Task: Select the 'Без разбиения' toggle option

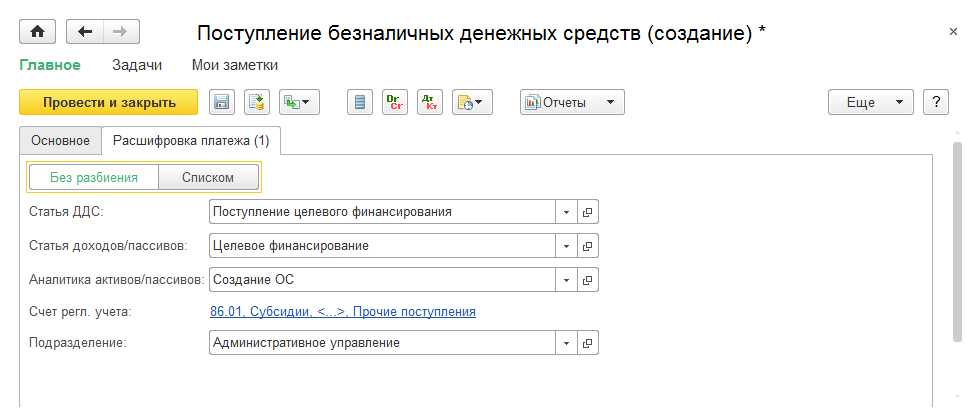Action: [x=93, y=178]
